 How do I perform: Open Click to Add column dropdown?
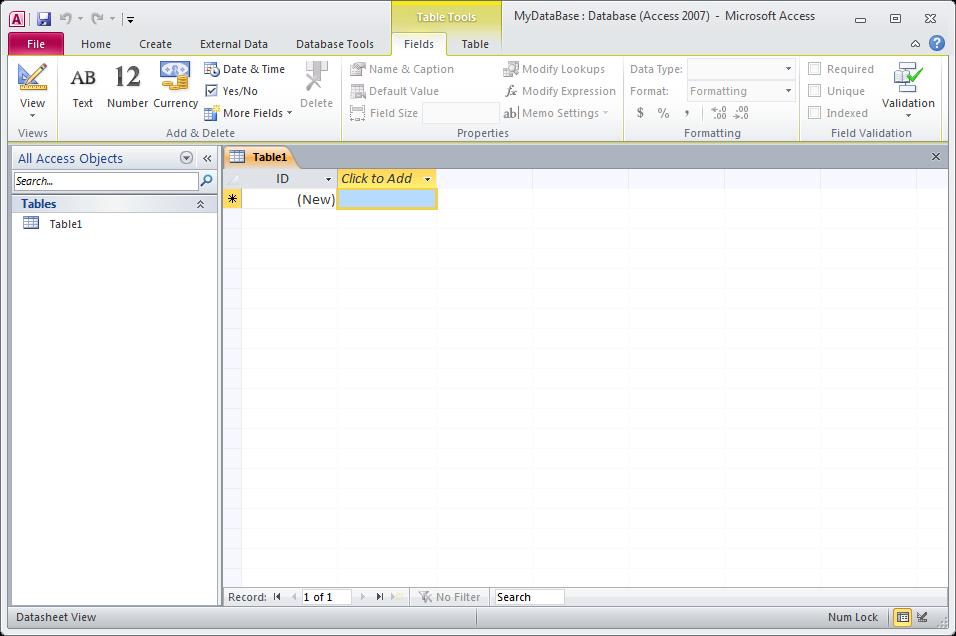pyautogui.click(x=427, y=179)
